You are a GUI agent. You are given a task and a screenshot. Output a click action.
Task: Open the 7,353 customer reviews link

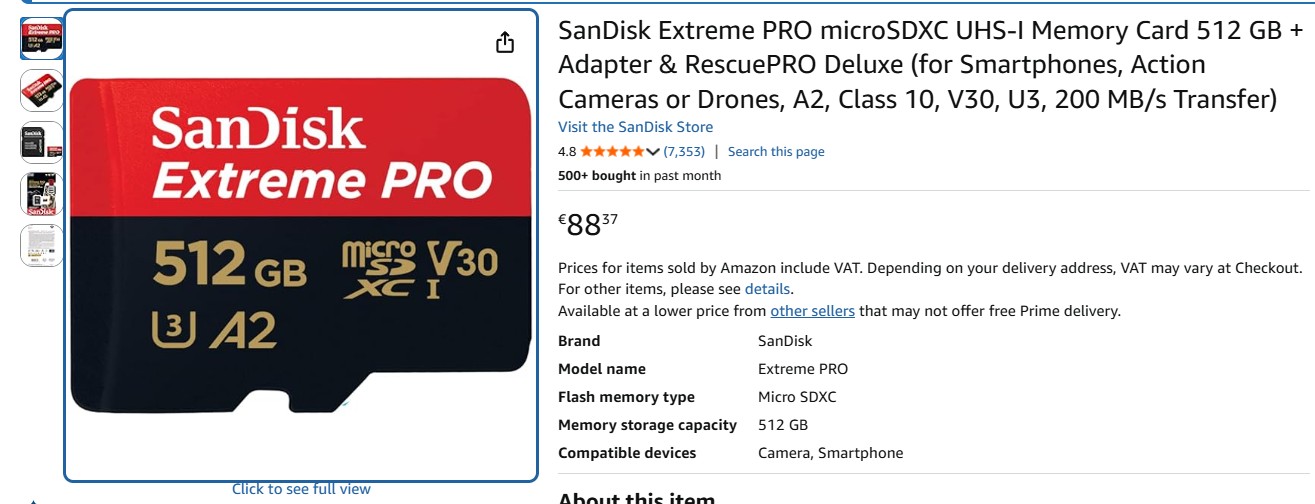coord(684,152)
